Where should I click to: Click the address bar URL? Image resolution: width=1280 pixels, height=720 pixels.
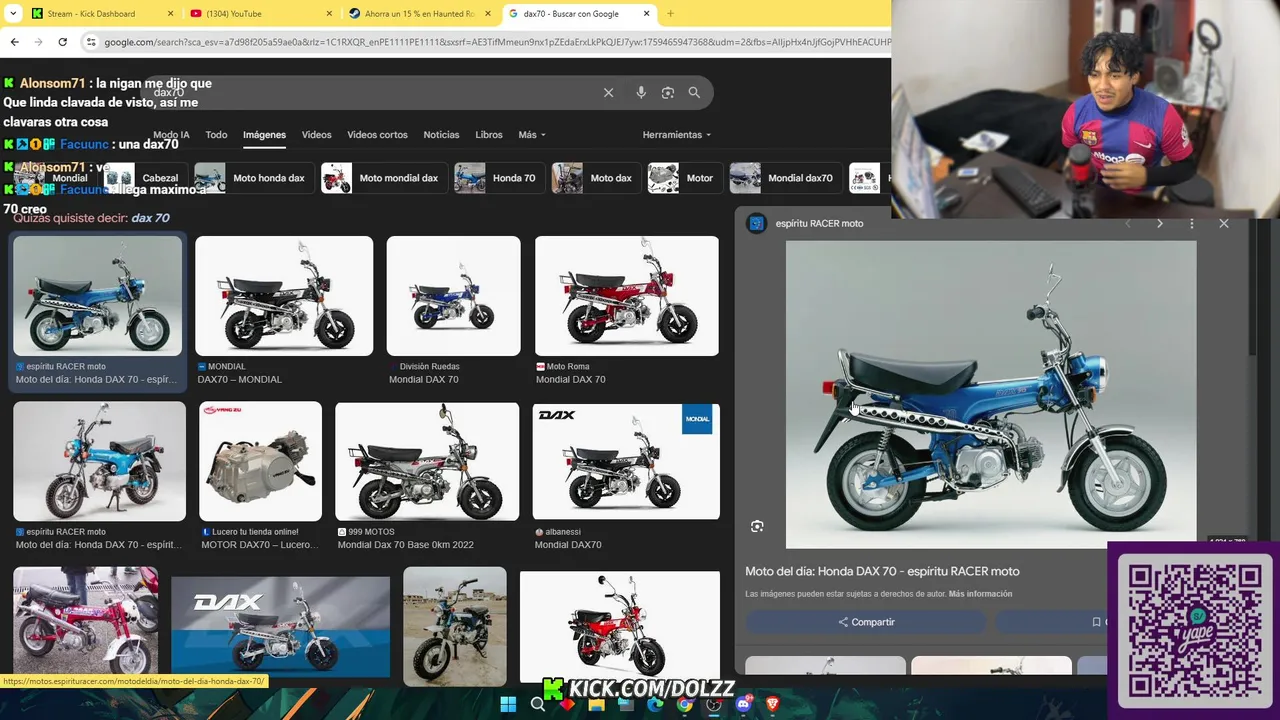[497, 42]
